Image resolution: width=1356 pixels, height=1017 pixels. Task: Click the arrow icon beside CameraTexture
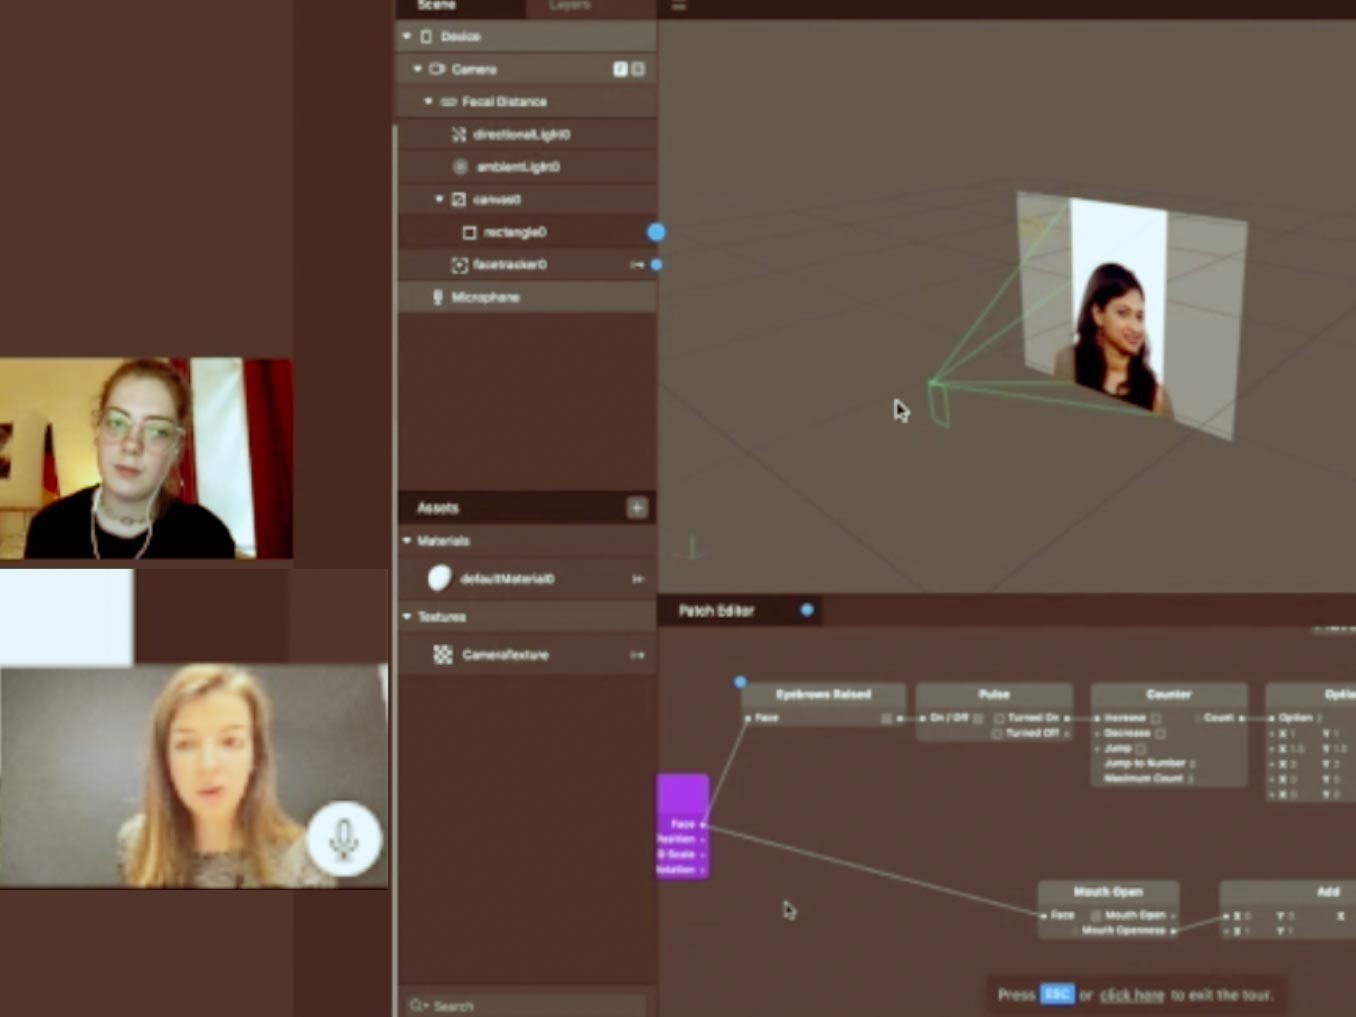click(637, 655)
